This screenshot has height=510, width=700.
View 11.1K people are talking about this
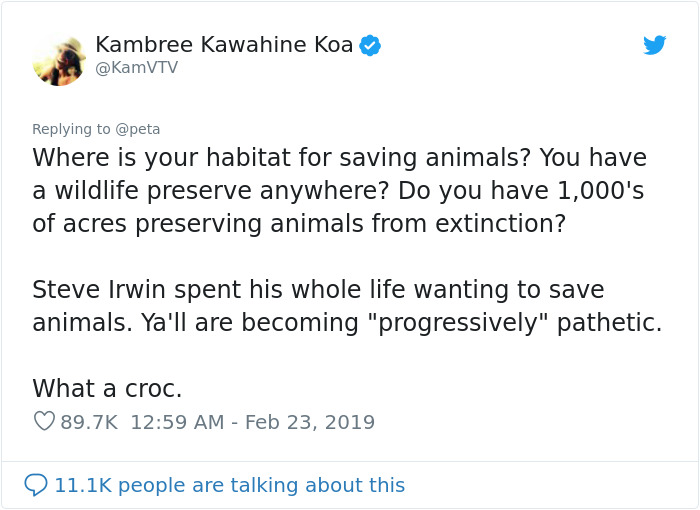click(x=229, y=485)
